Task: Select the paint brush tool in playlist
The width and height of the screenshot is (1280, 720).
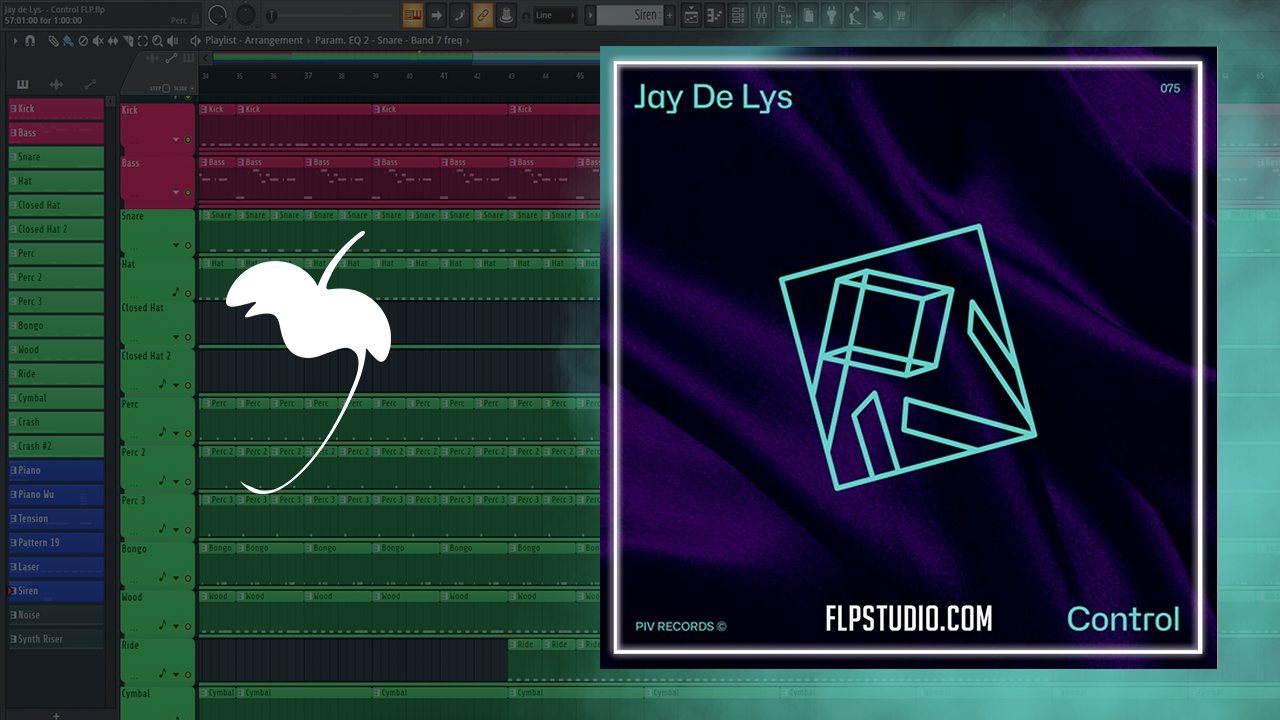Action: [68, 41]
